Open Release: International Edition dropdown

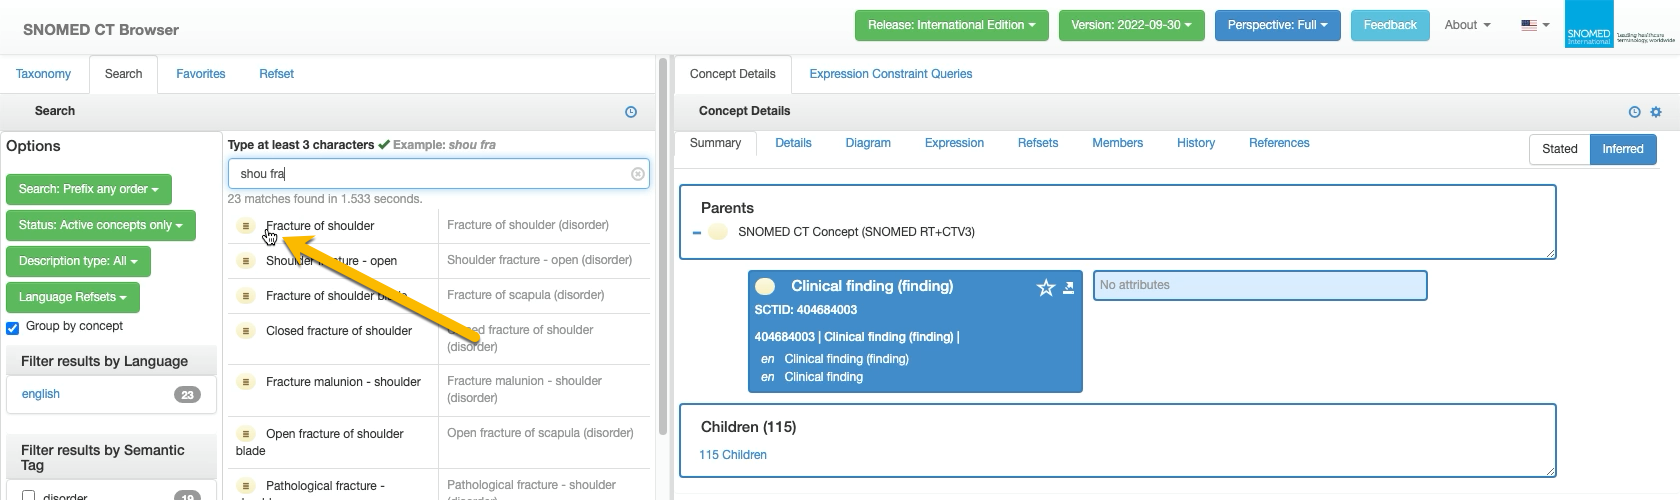(951, 25)
